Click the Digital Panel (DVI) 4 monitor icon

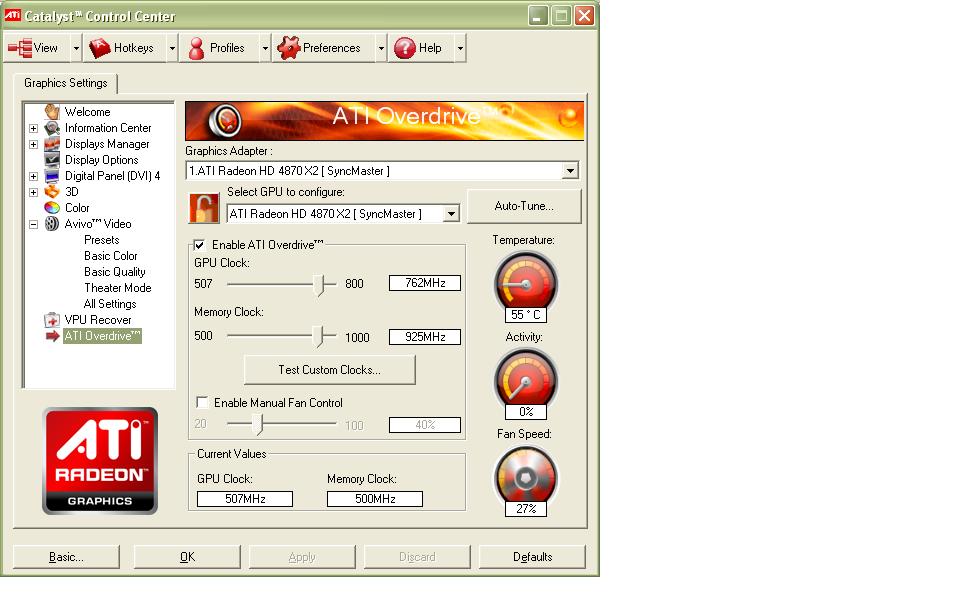tap(52, 176)
